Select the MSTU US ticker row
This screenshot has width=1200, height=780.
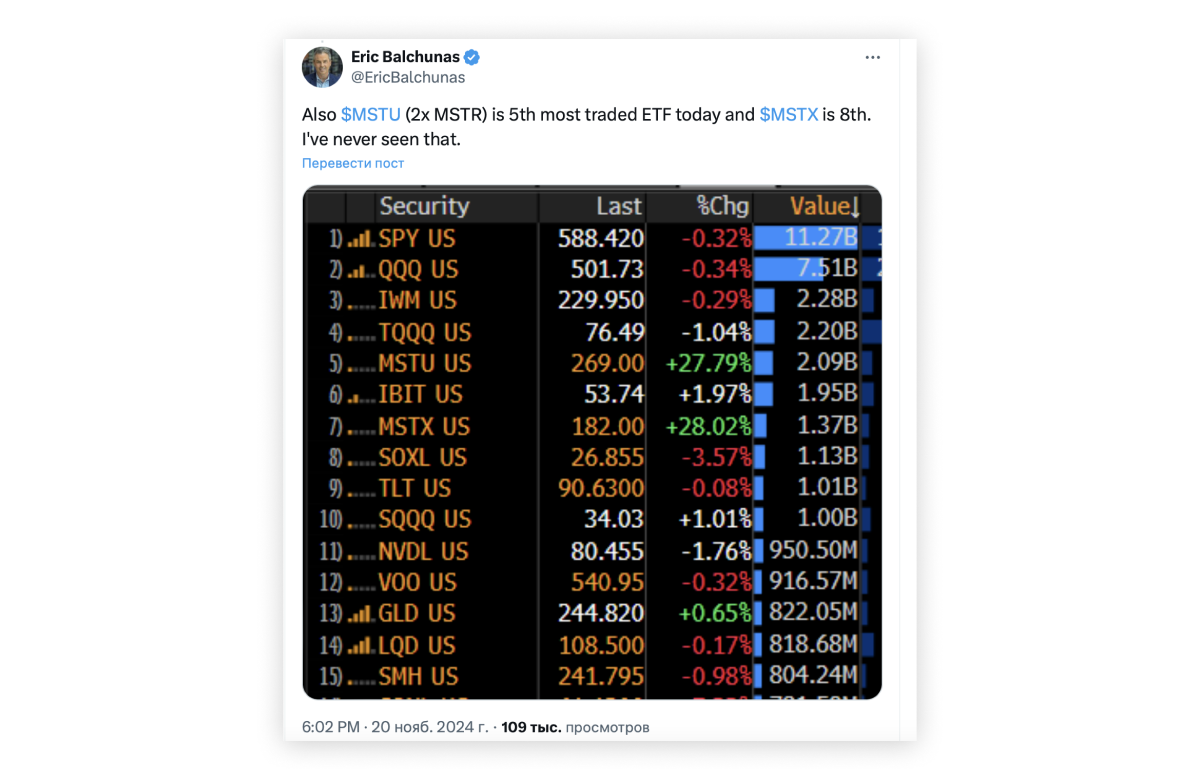click(x=424, y=363)
